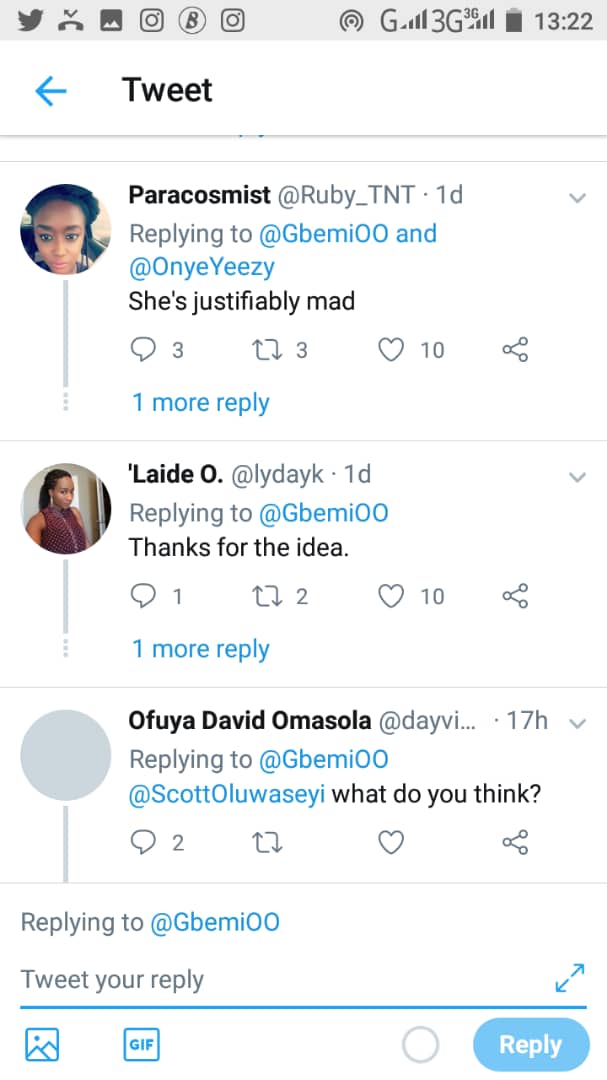Image resolution: width=607 pixels, height=1080 pixels.
Task: Attach a photo using image icon
Action: [x=42, y=1044]
